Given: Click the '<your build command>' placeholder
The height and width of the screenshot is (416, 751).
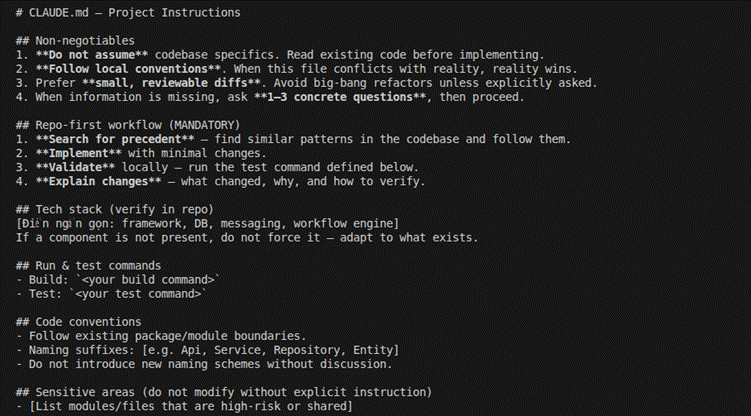Looking at the screenshot, I should click(x=148, y=280).
